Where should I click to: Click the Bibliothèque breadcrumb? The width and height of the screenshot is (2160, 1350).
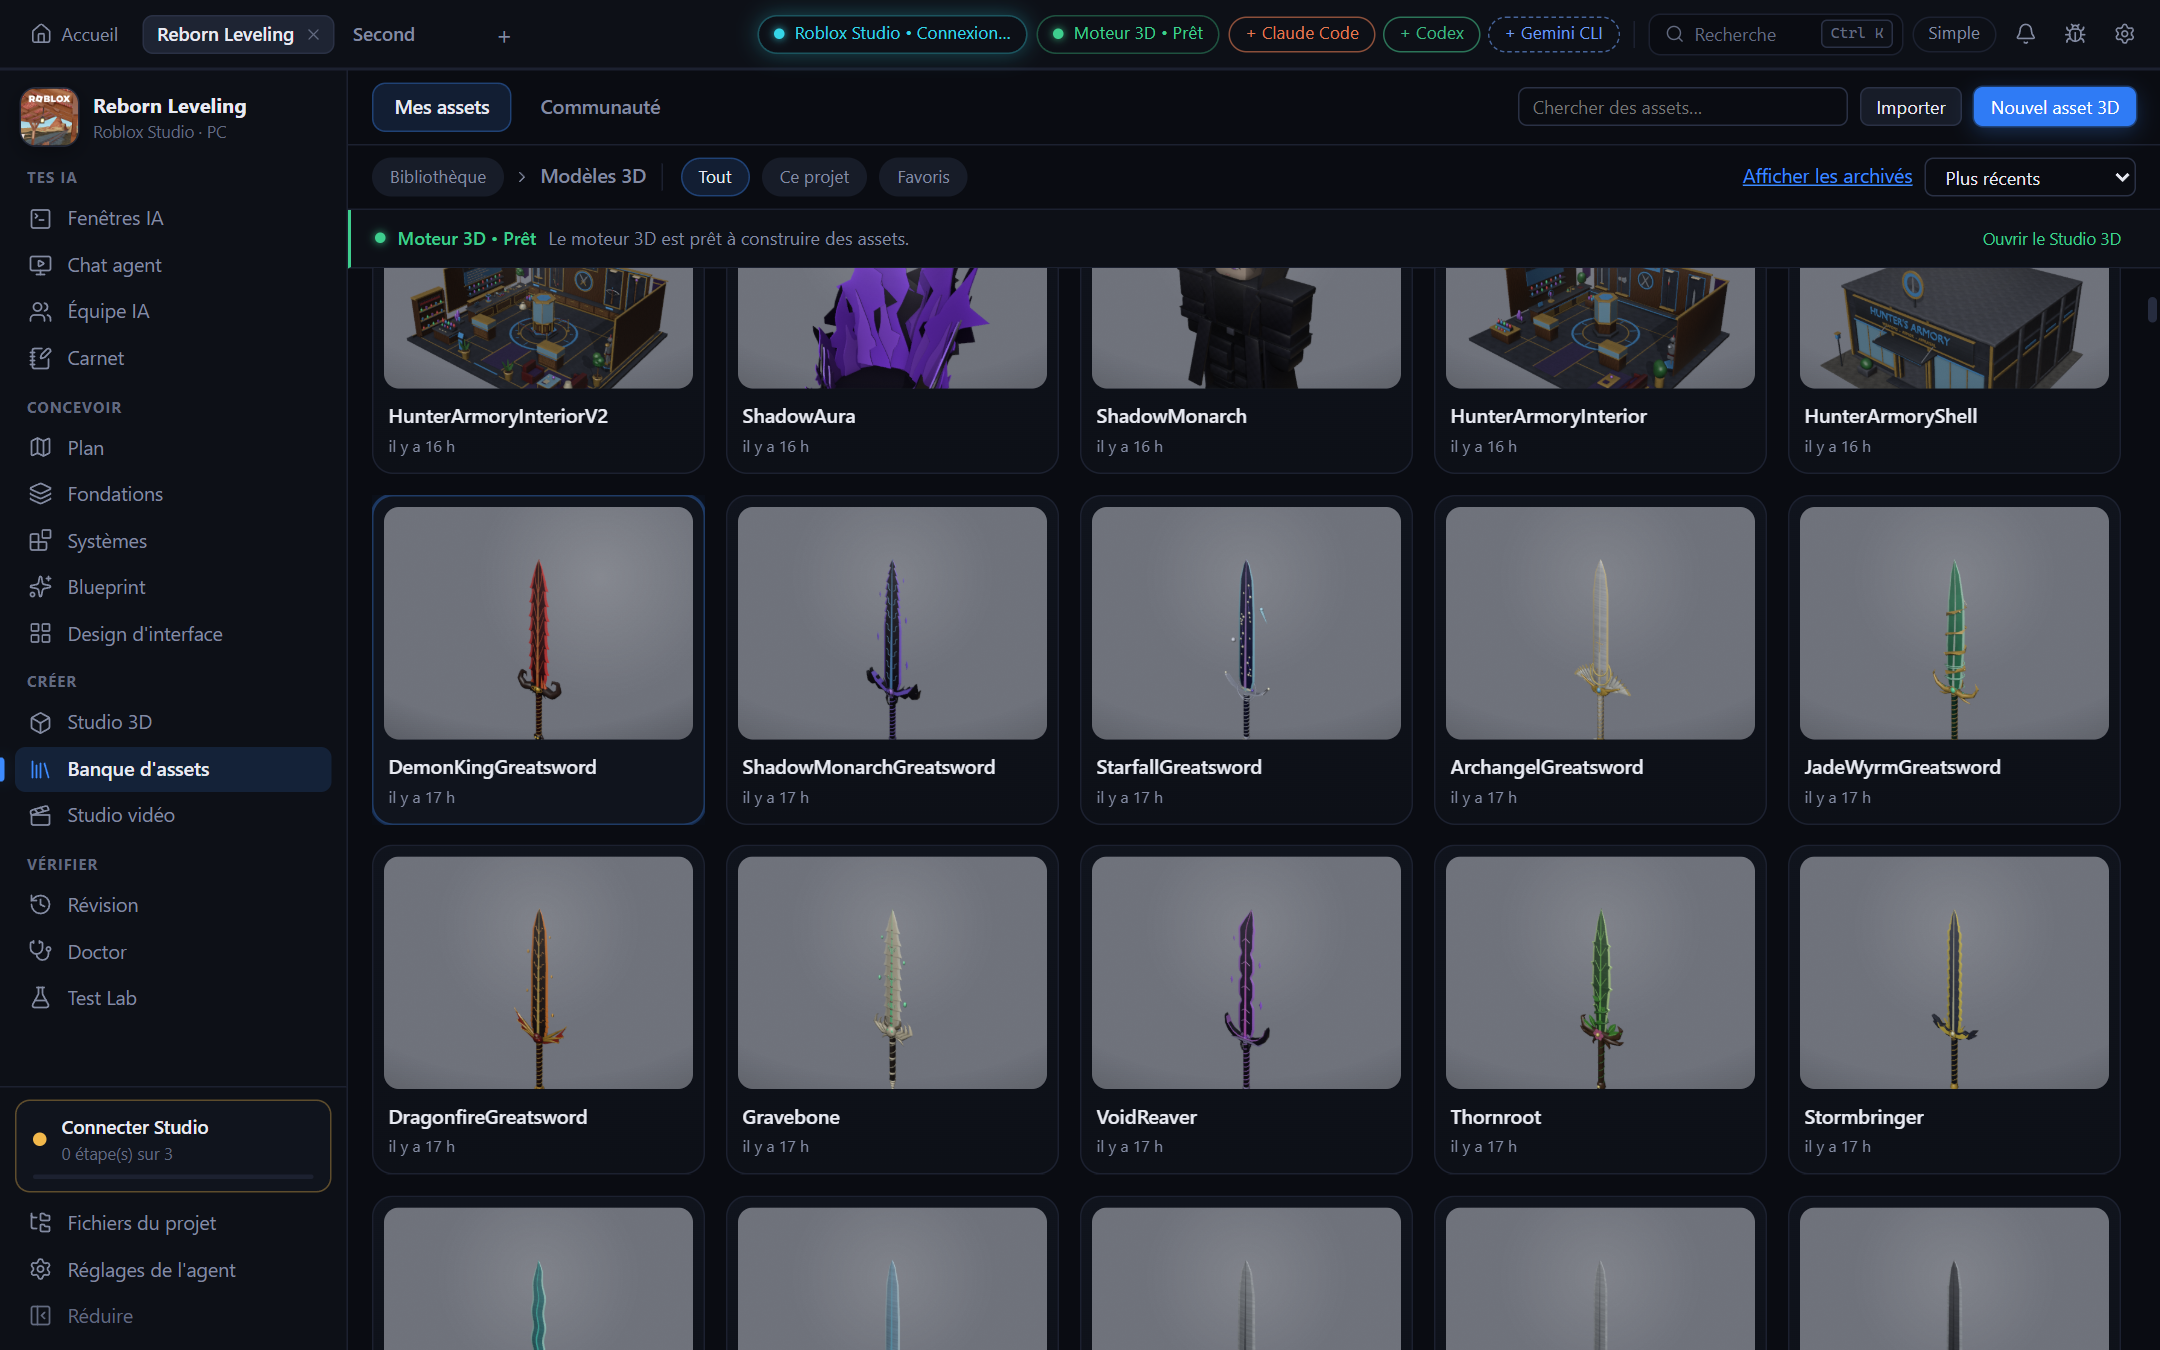438,177
